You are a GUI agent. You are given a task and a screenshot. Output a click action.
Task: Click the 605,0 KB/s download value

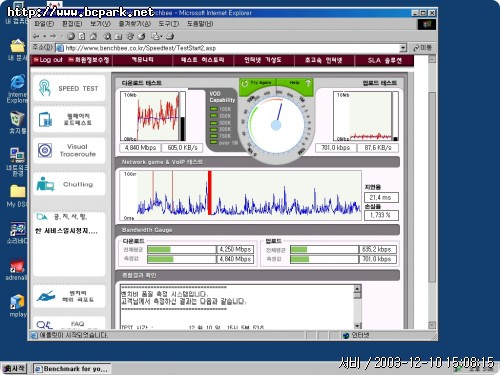(182, 148)
